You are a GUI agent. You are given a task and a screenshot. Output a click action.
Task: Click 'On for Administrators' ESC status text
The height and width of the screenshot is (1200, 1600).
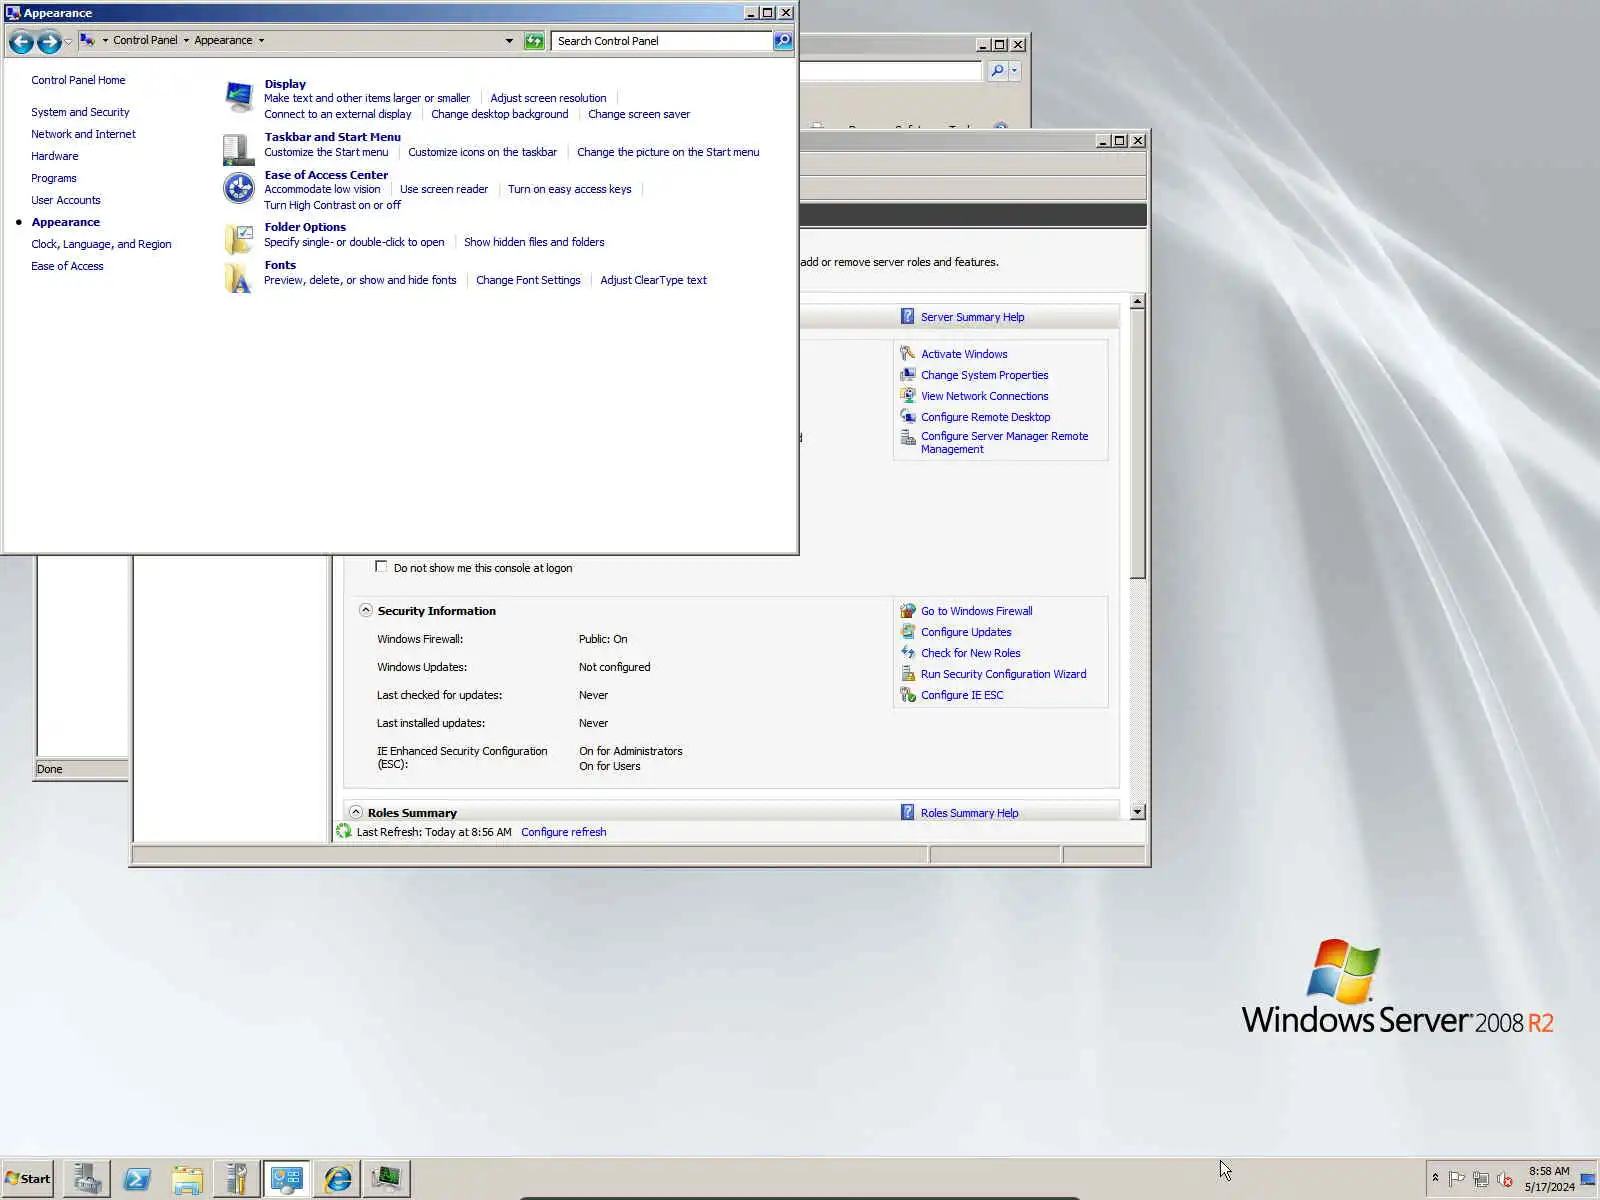[x=631, y=751]
